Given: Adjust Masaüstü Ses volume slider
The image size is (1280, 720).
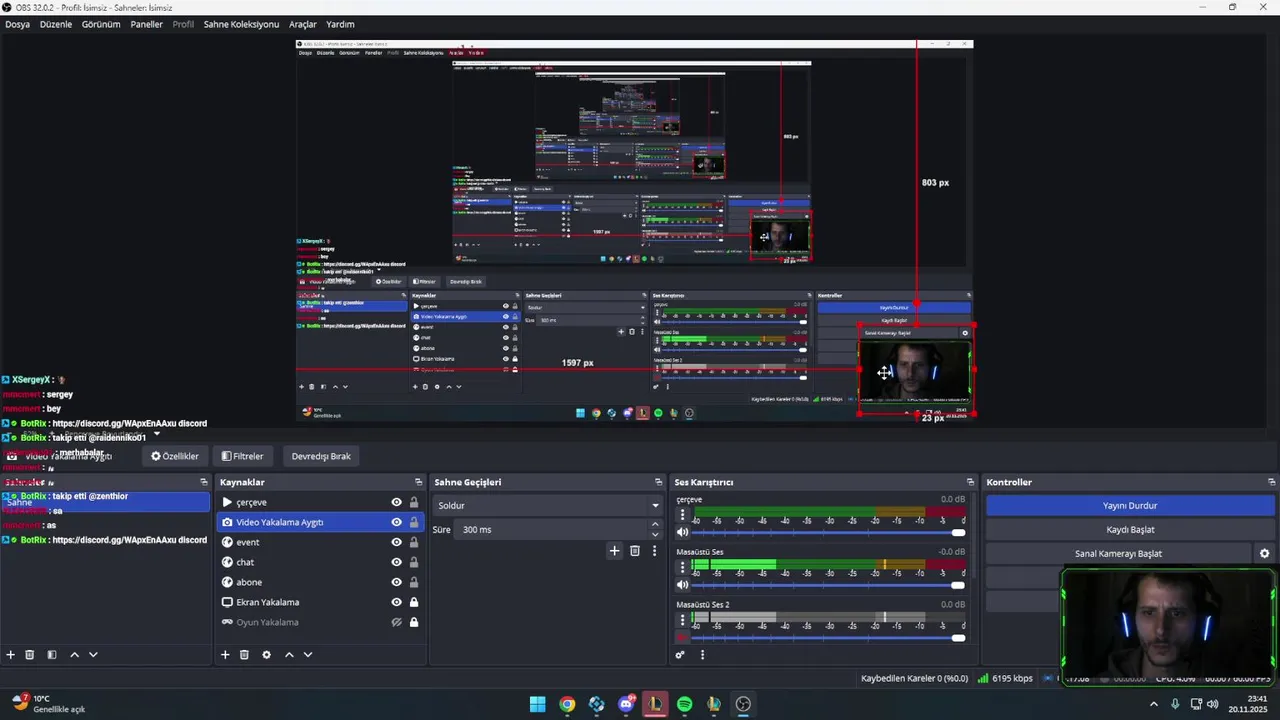Looking at the screenshot, I should tap(829, 585).
